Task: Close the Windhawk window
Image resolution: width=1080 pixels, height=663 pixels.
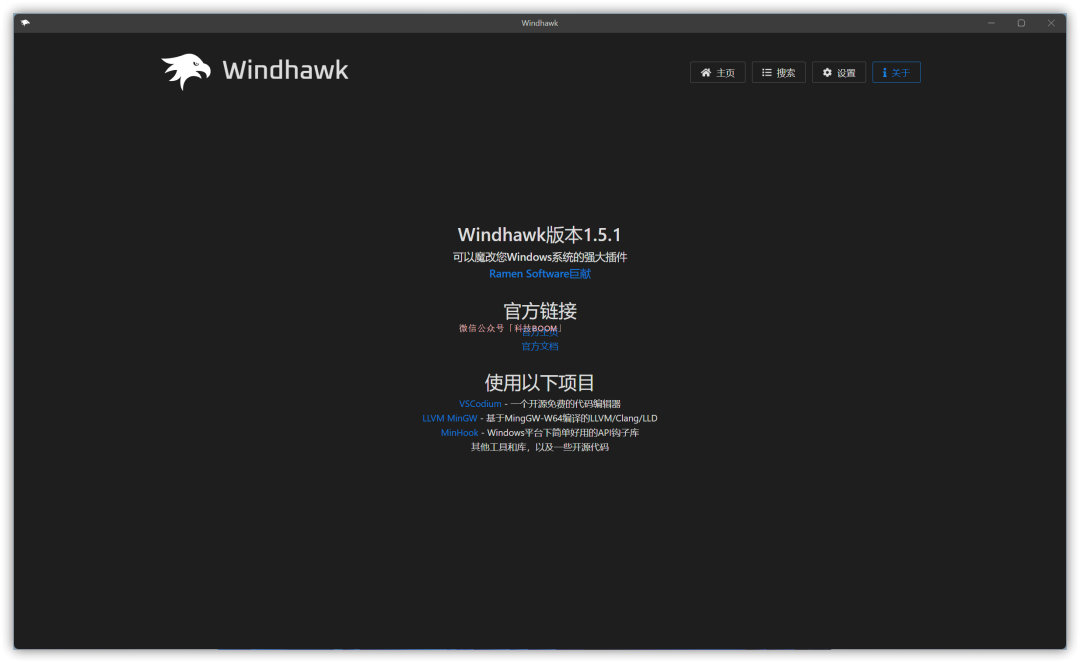Action: (x=1051, y=23)
